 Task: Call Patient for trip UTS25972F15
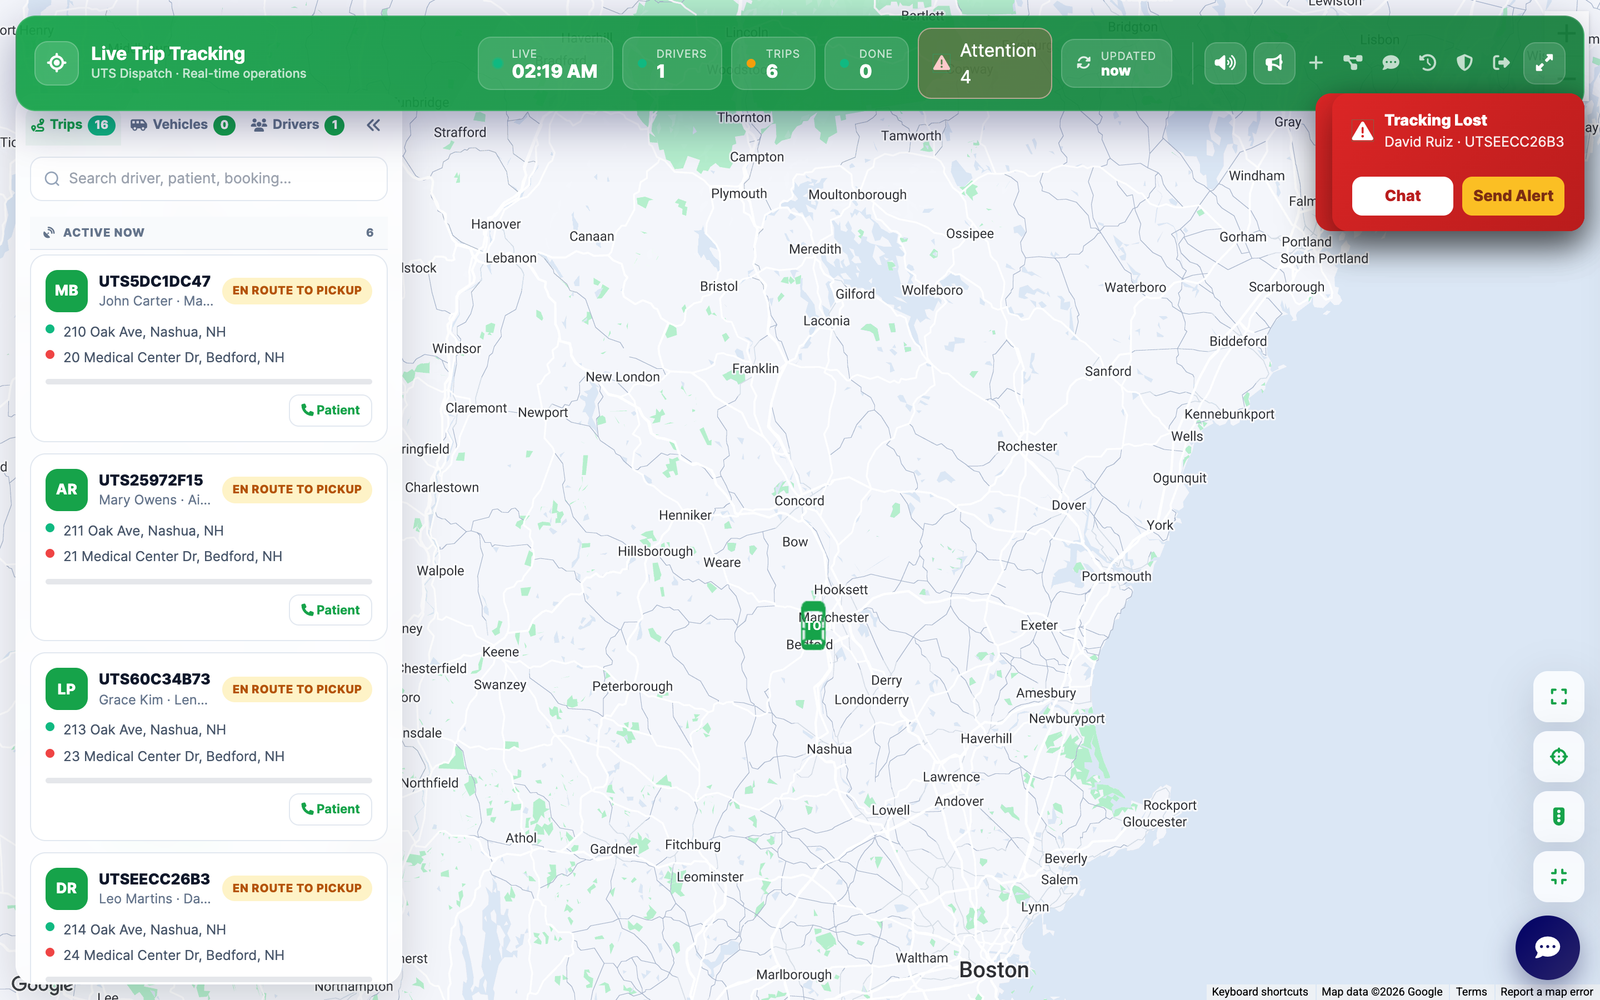[331, 610]
